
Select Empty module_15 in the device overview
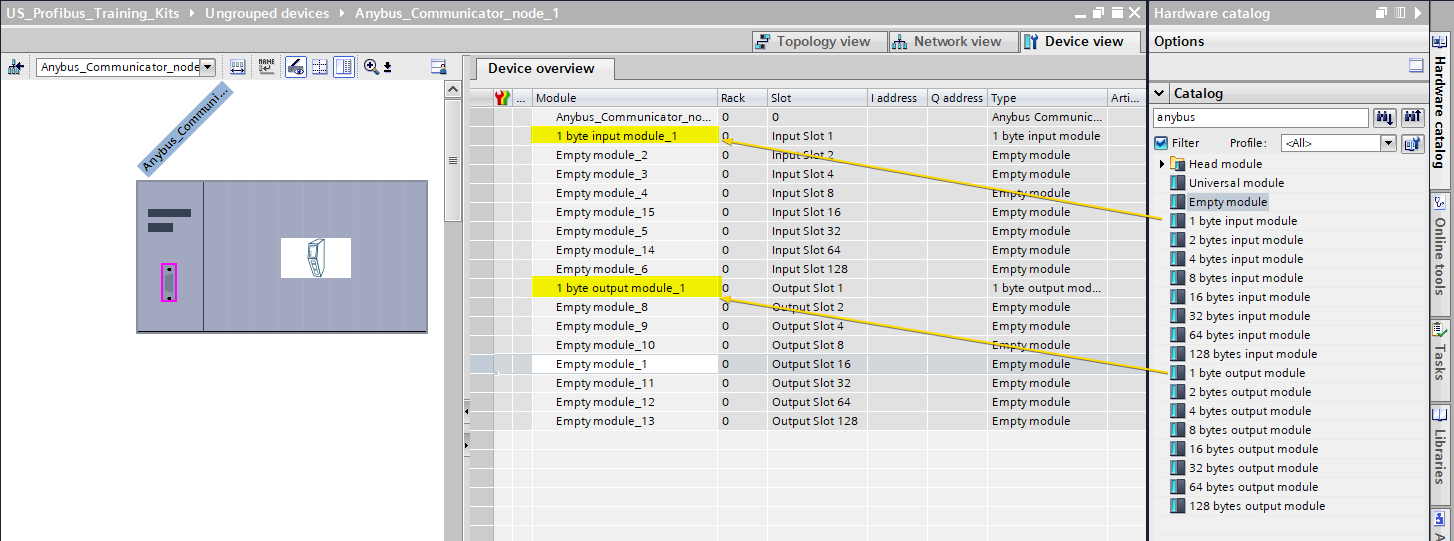[605, 212]
